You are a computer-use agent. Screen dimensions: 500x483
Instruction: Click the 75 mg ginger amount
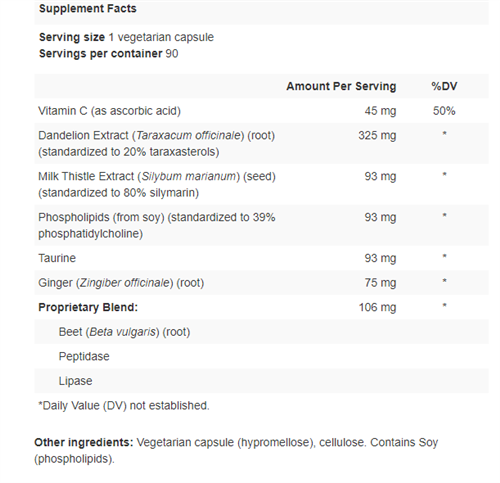[380, 283]
